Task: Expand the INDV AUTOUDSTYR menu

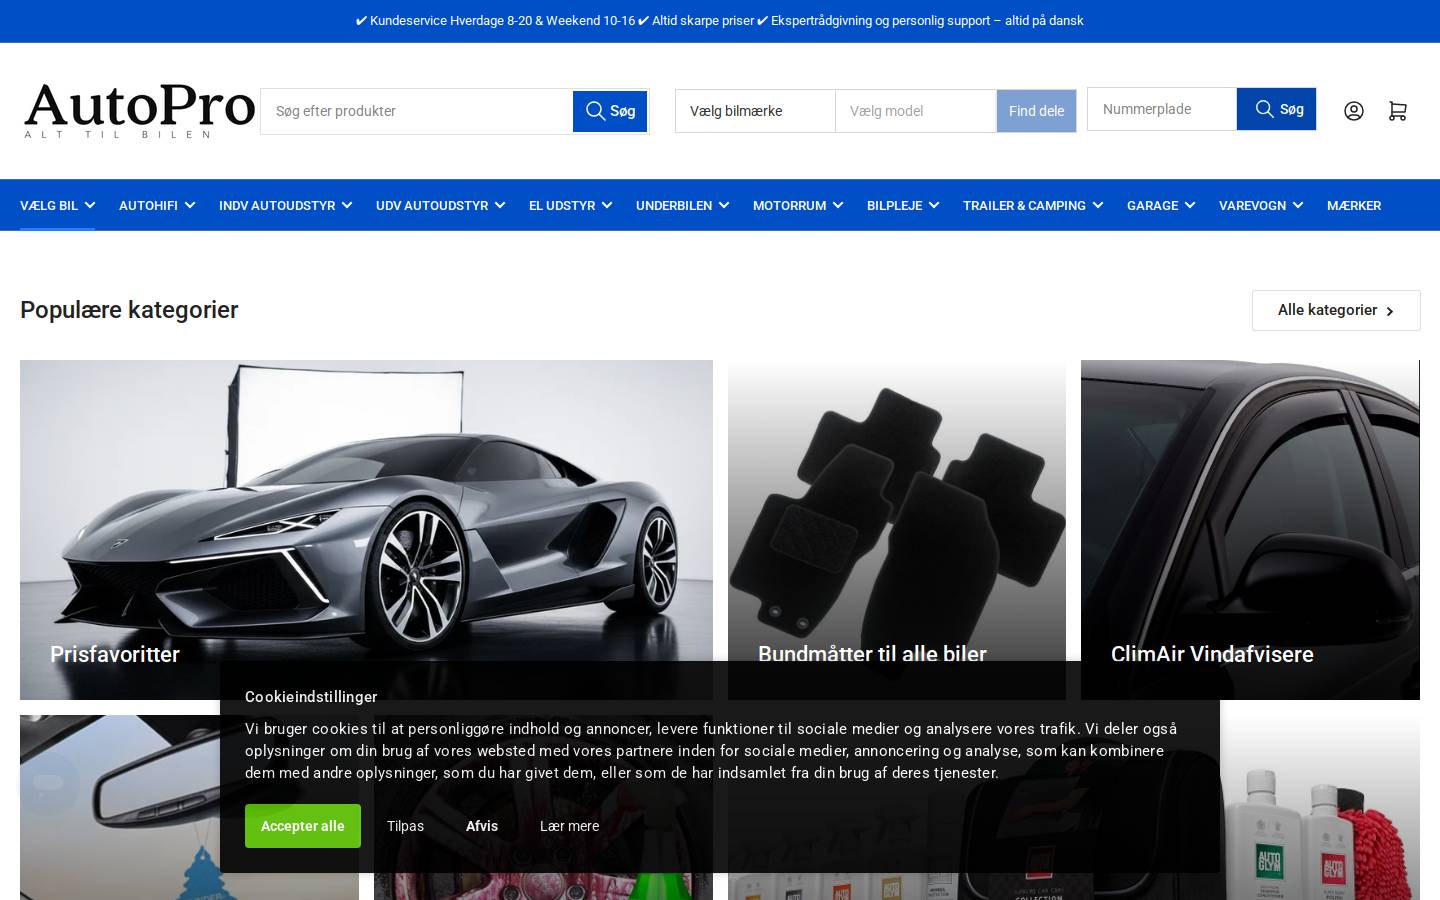Action: click(285, 205)
